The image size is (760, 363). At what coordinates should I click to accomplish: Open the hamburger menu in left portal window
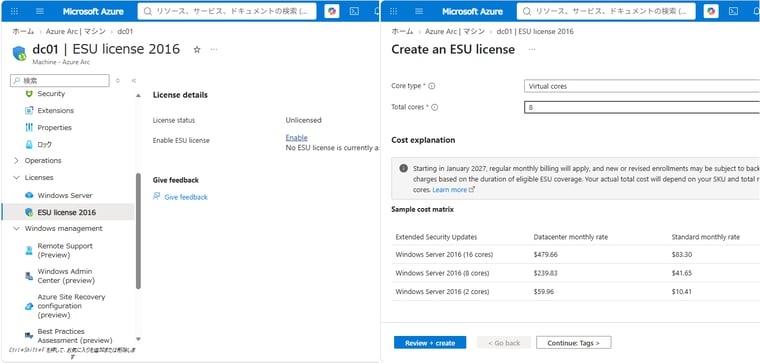(x=40, y=11)
